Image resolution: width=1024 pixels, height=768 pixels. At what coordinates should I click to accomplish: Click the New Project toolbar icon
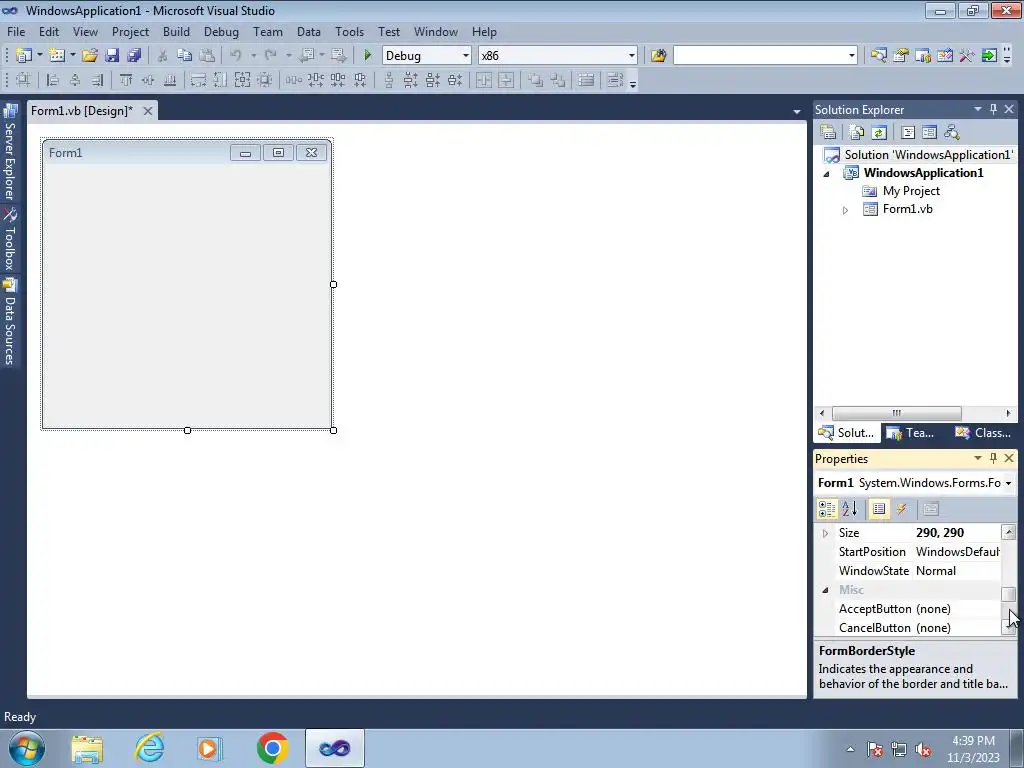point(24,56)
